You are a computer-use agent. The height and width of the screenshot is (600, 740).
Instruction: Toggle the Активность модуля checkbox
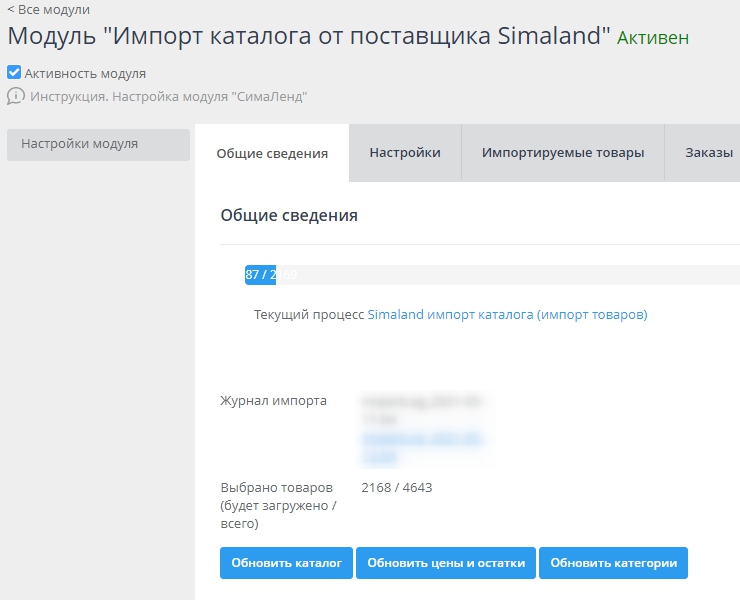point(14,73)
